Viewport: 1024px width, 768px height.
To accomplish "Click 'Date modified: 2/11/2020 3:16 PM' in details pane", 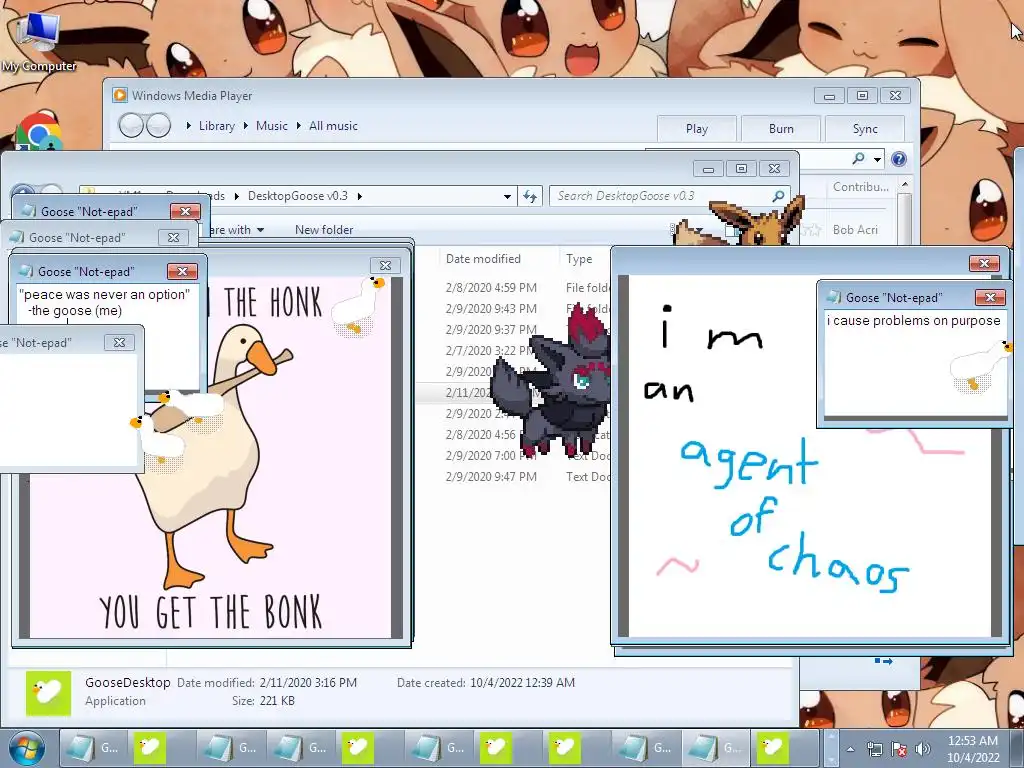I will (267, 682).
